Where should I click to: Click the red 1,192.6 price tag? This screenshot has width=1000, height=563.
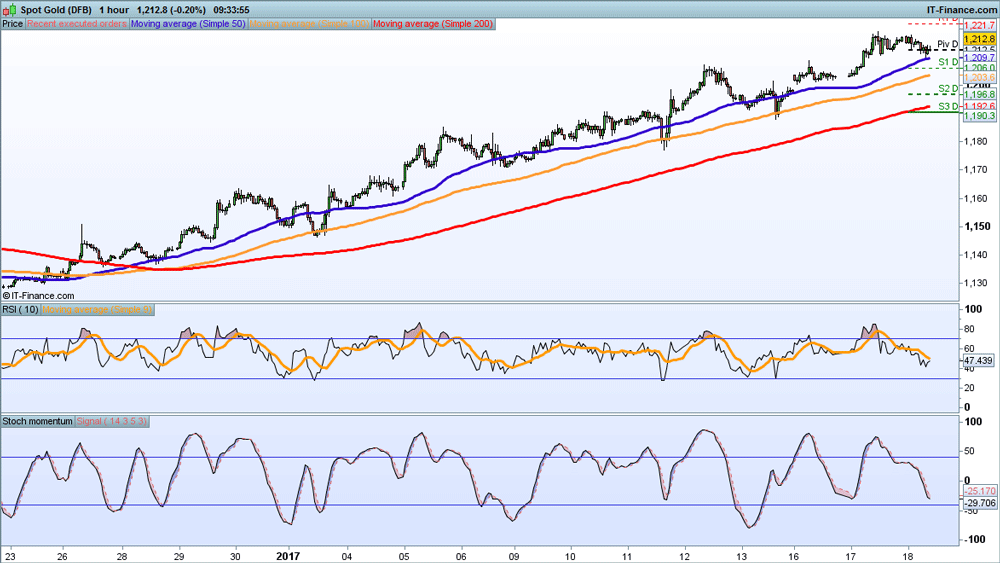point(979,106)
